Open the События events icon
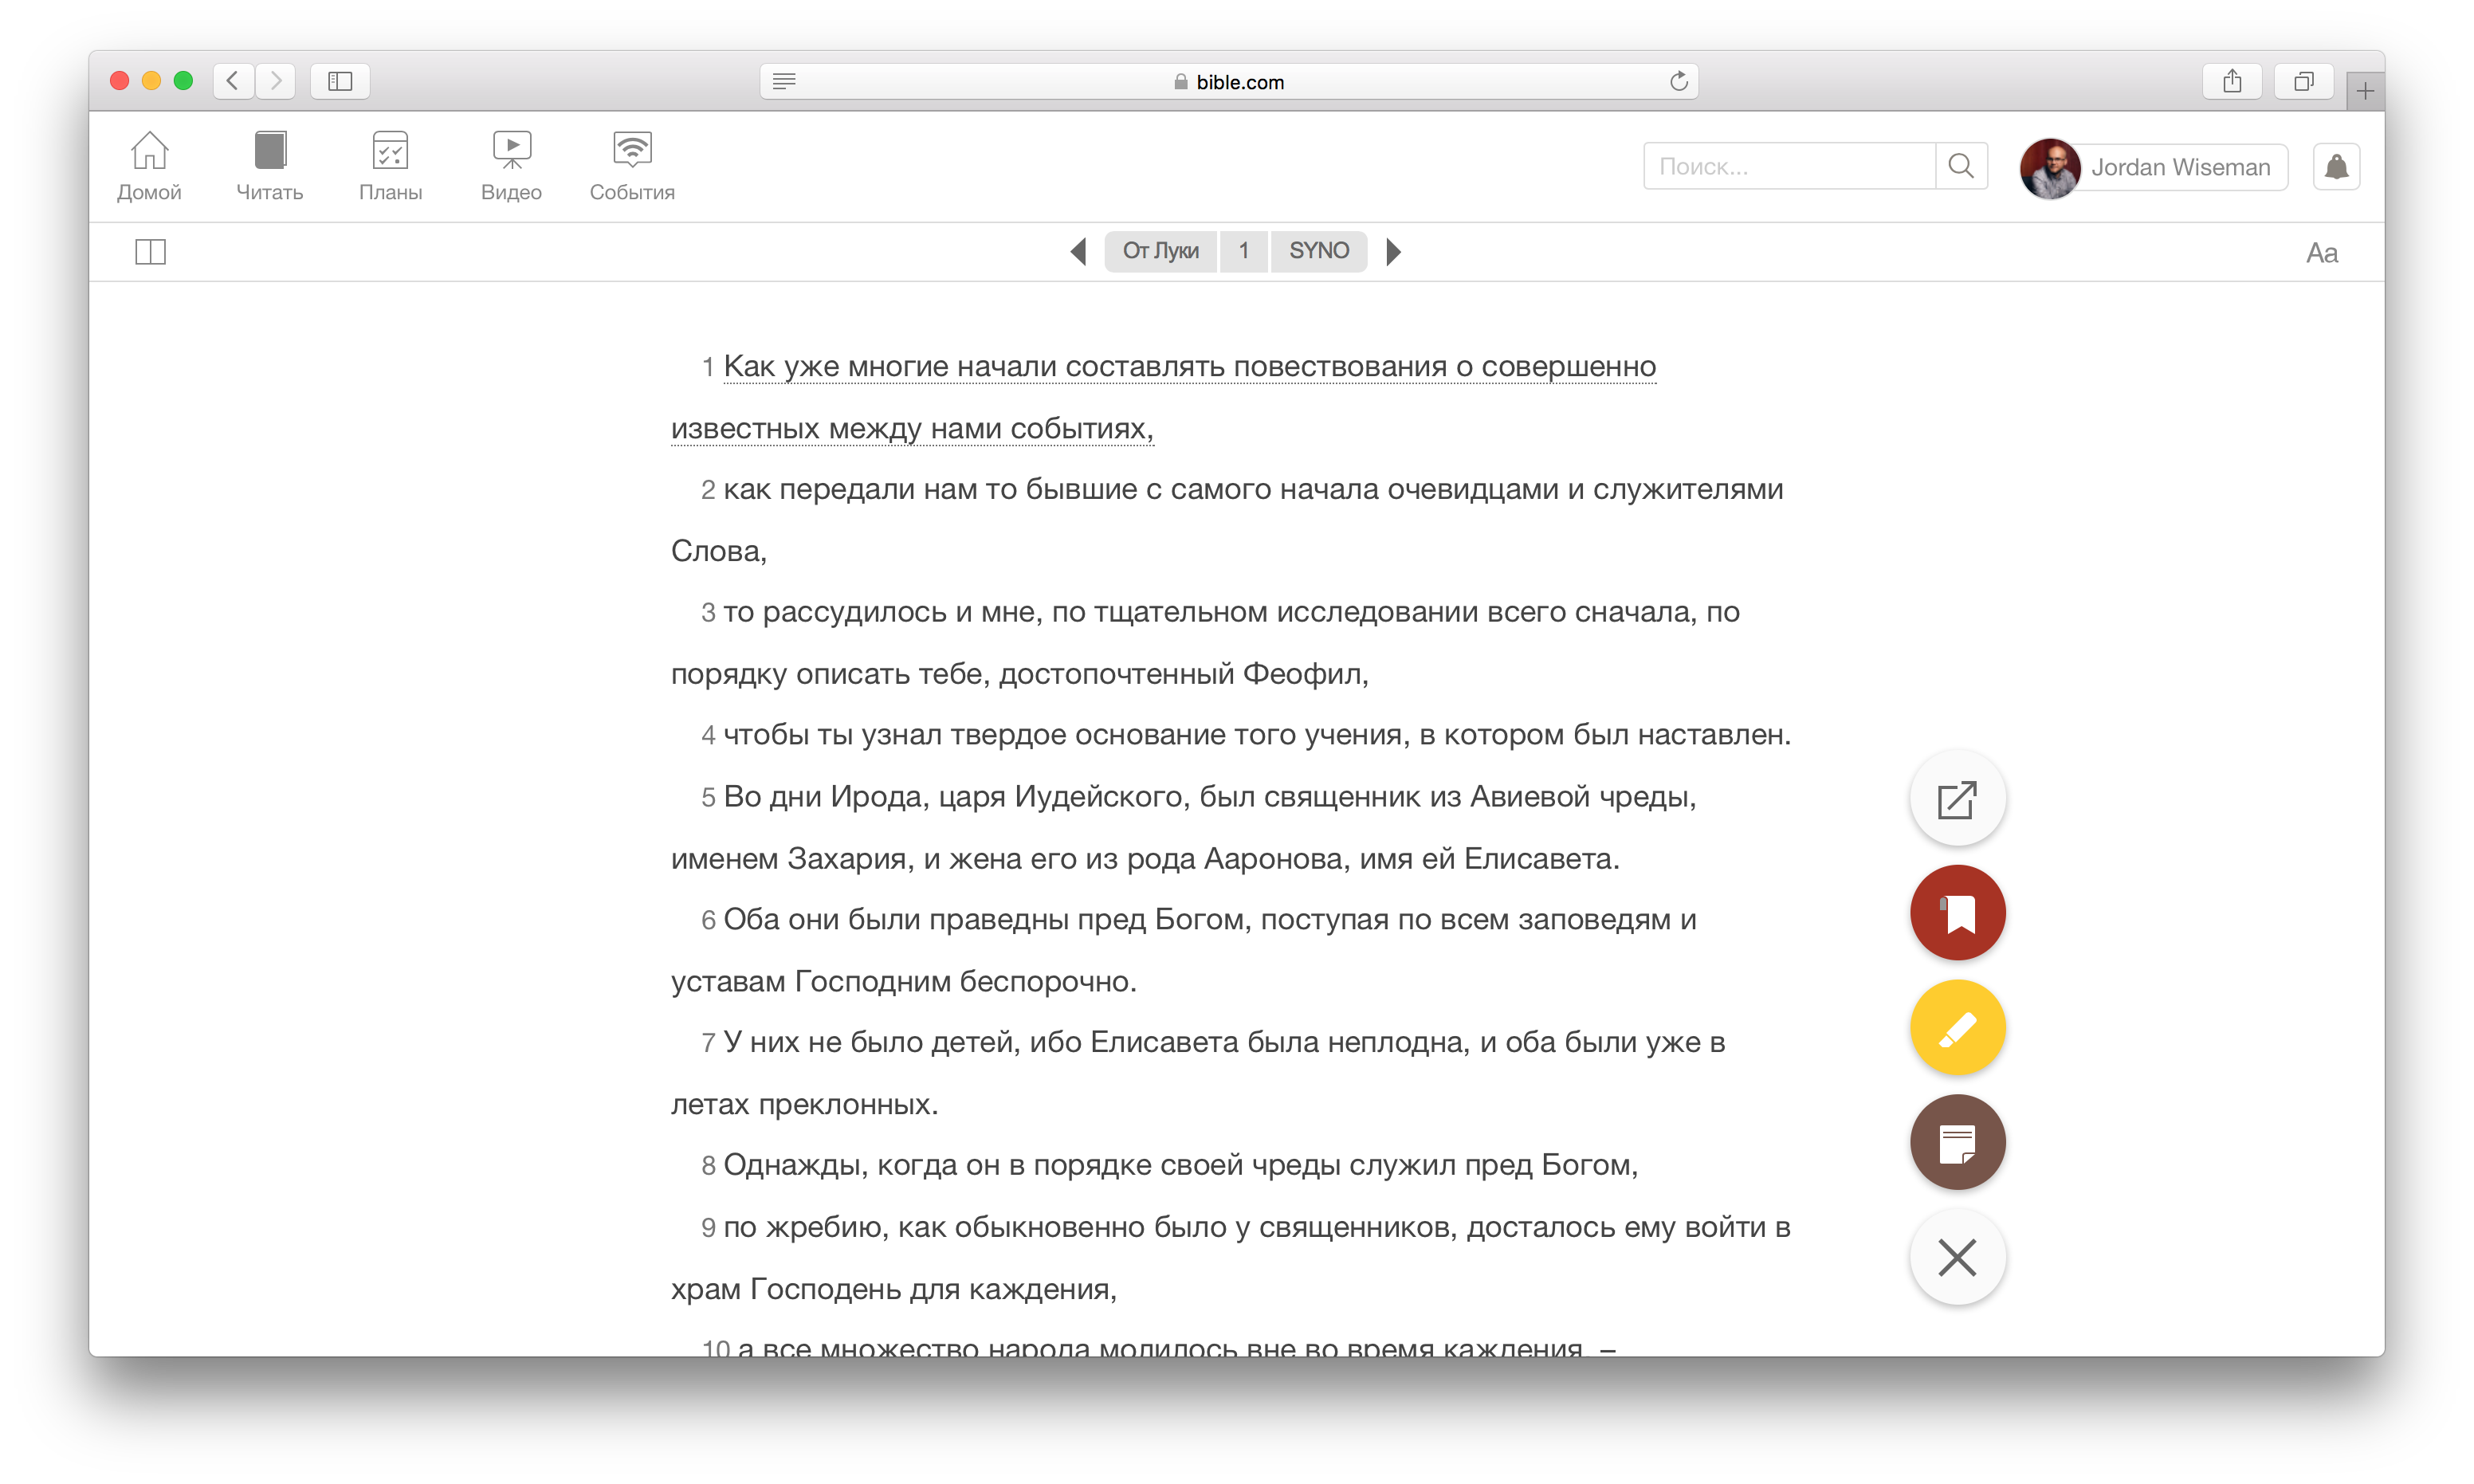Viewport: 2474px width, 1484px height. tap(631, 165)
